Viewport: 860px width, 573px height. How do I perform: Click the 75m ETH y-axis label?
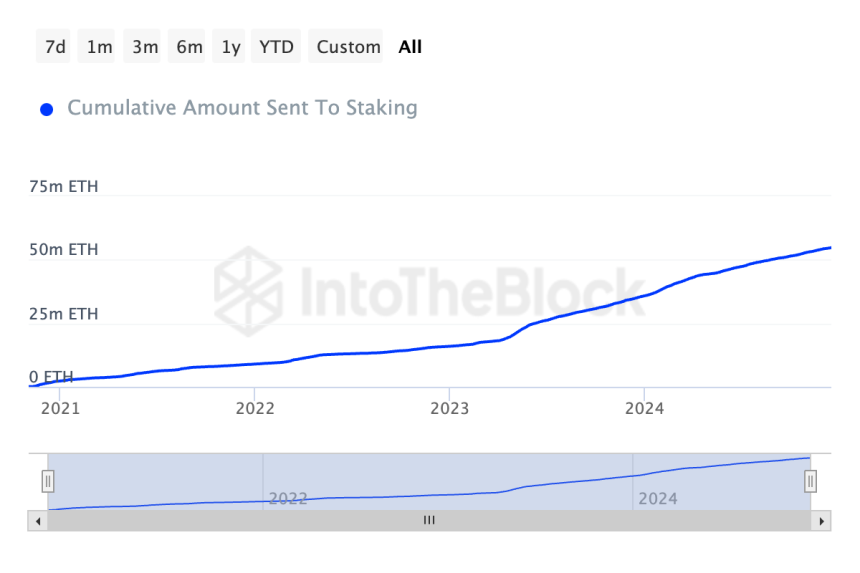(x=64, y=186)
